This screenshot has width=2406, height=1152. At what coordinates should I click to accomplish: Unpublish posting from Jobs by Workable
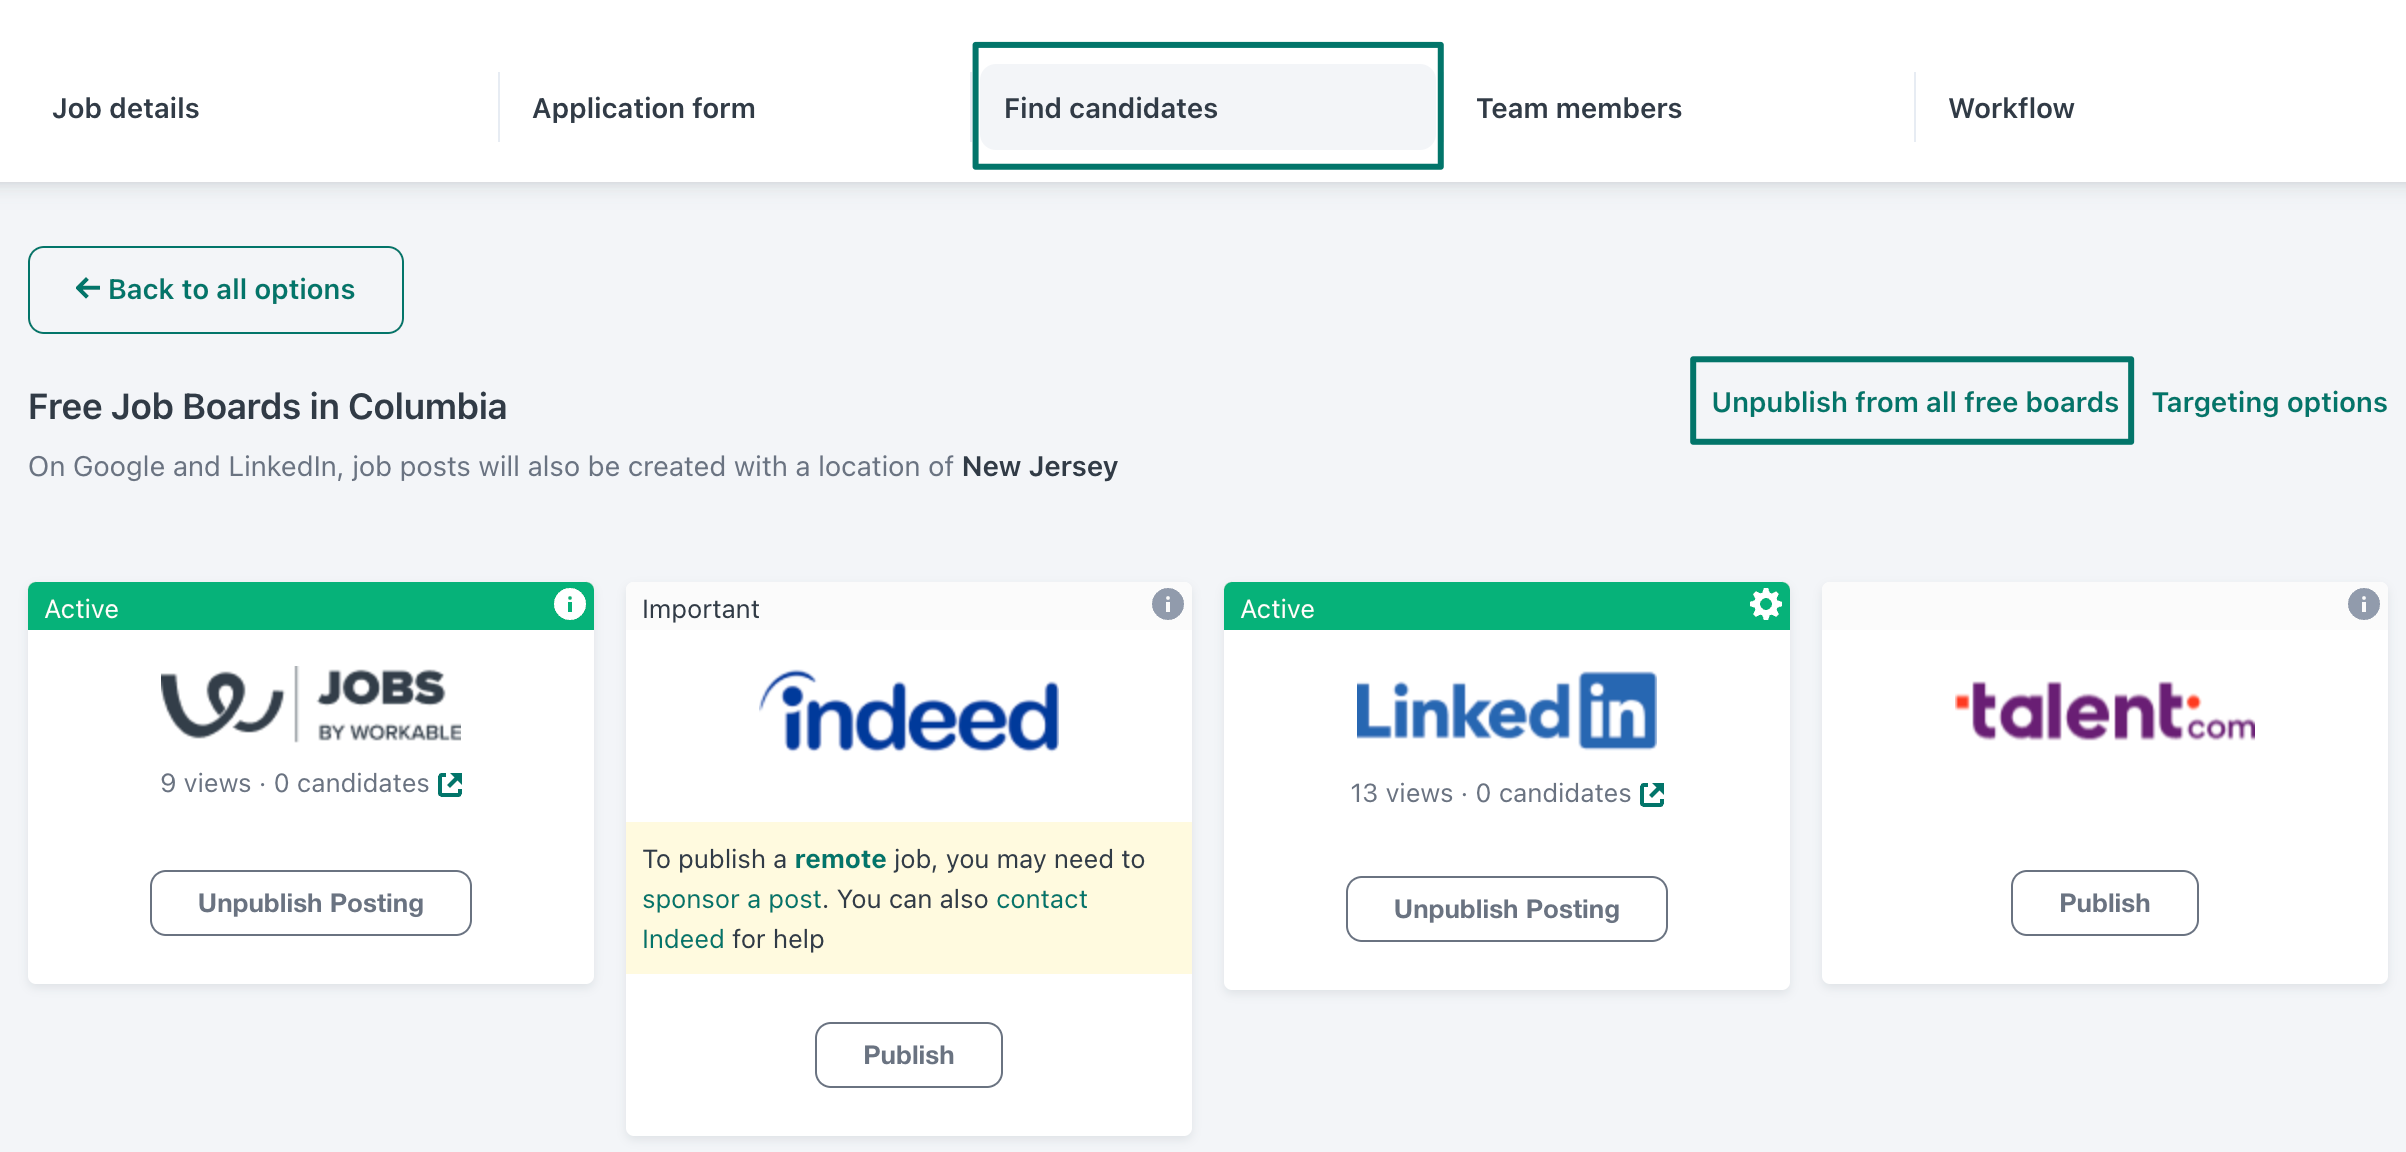[311, 903]
